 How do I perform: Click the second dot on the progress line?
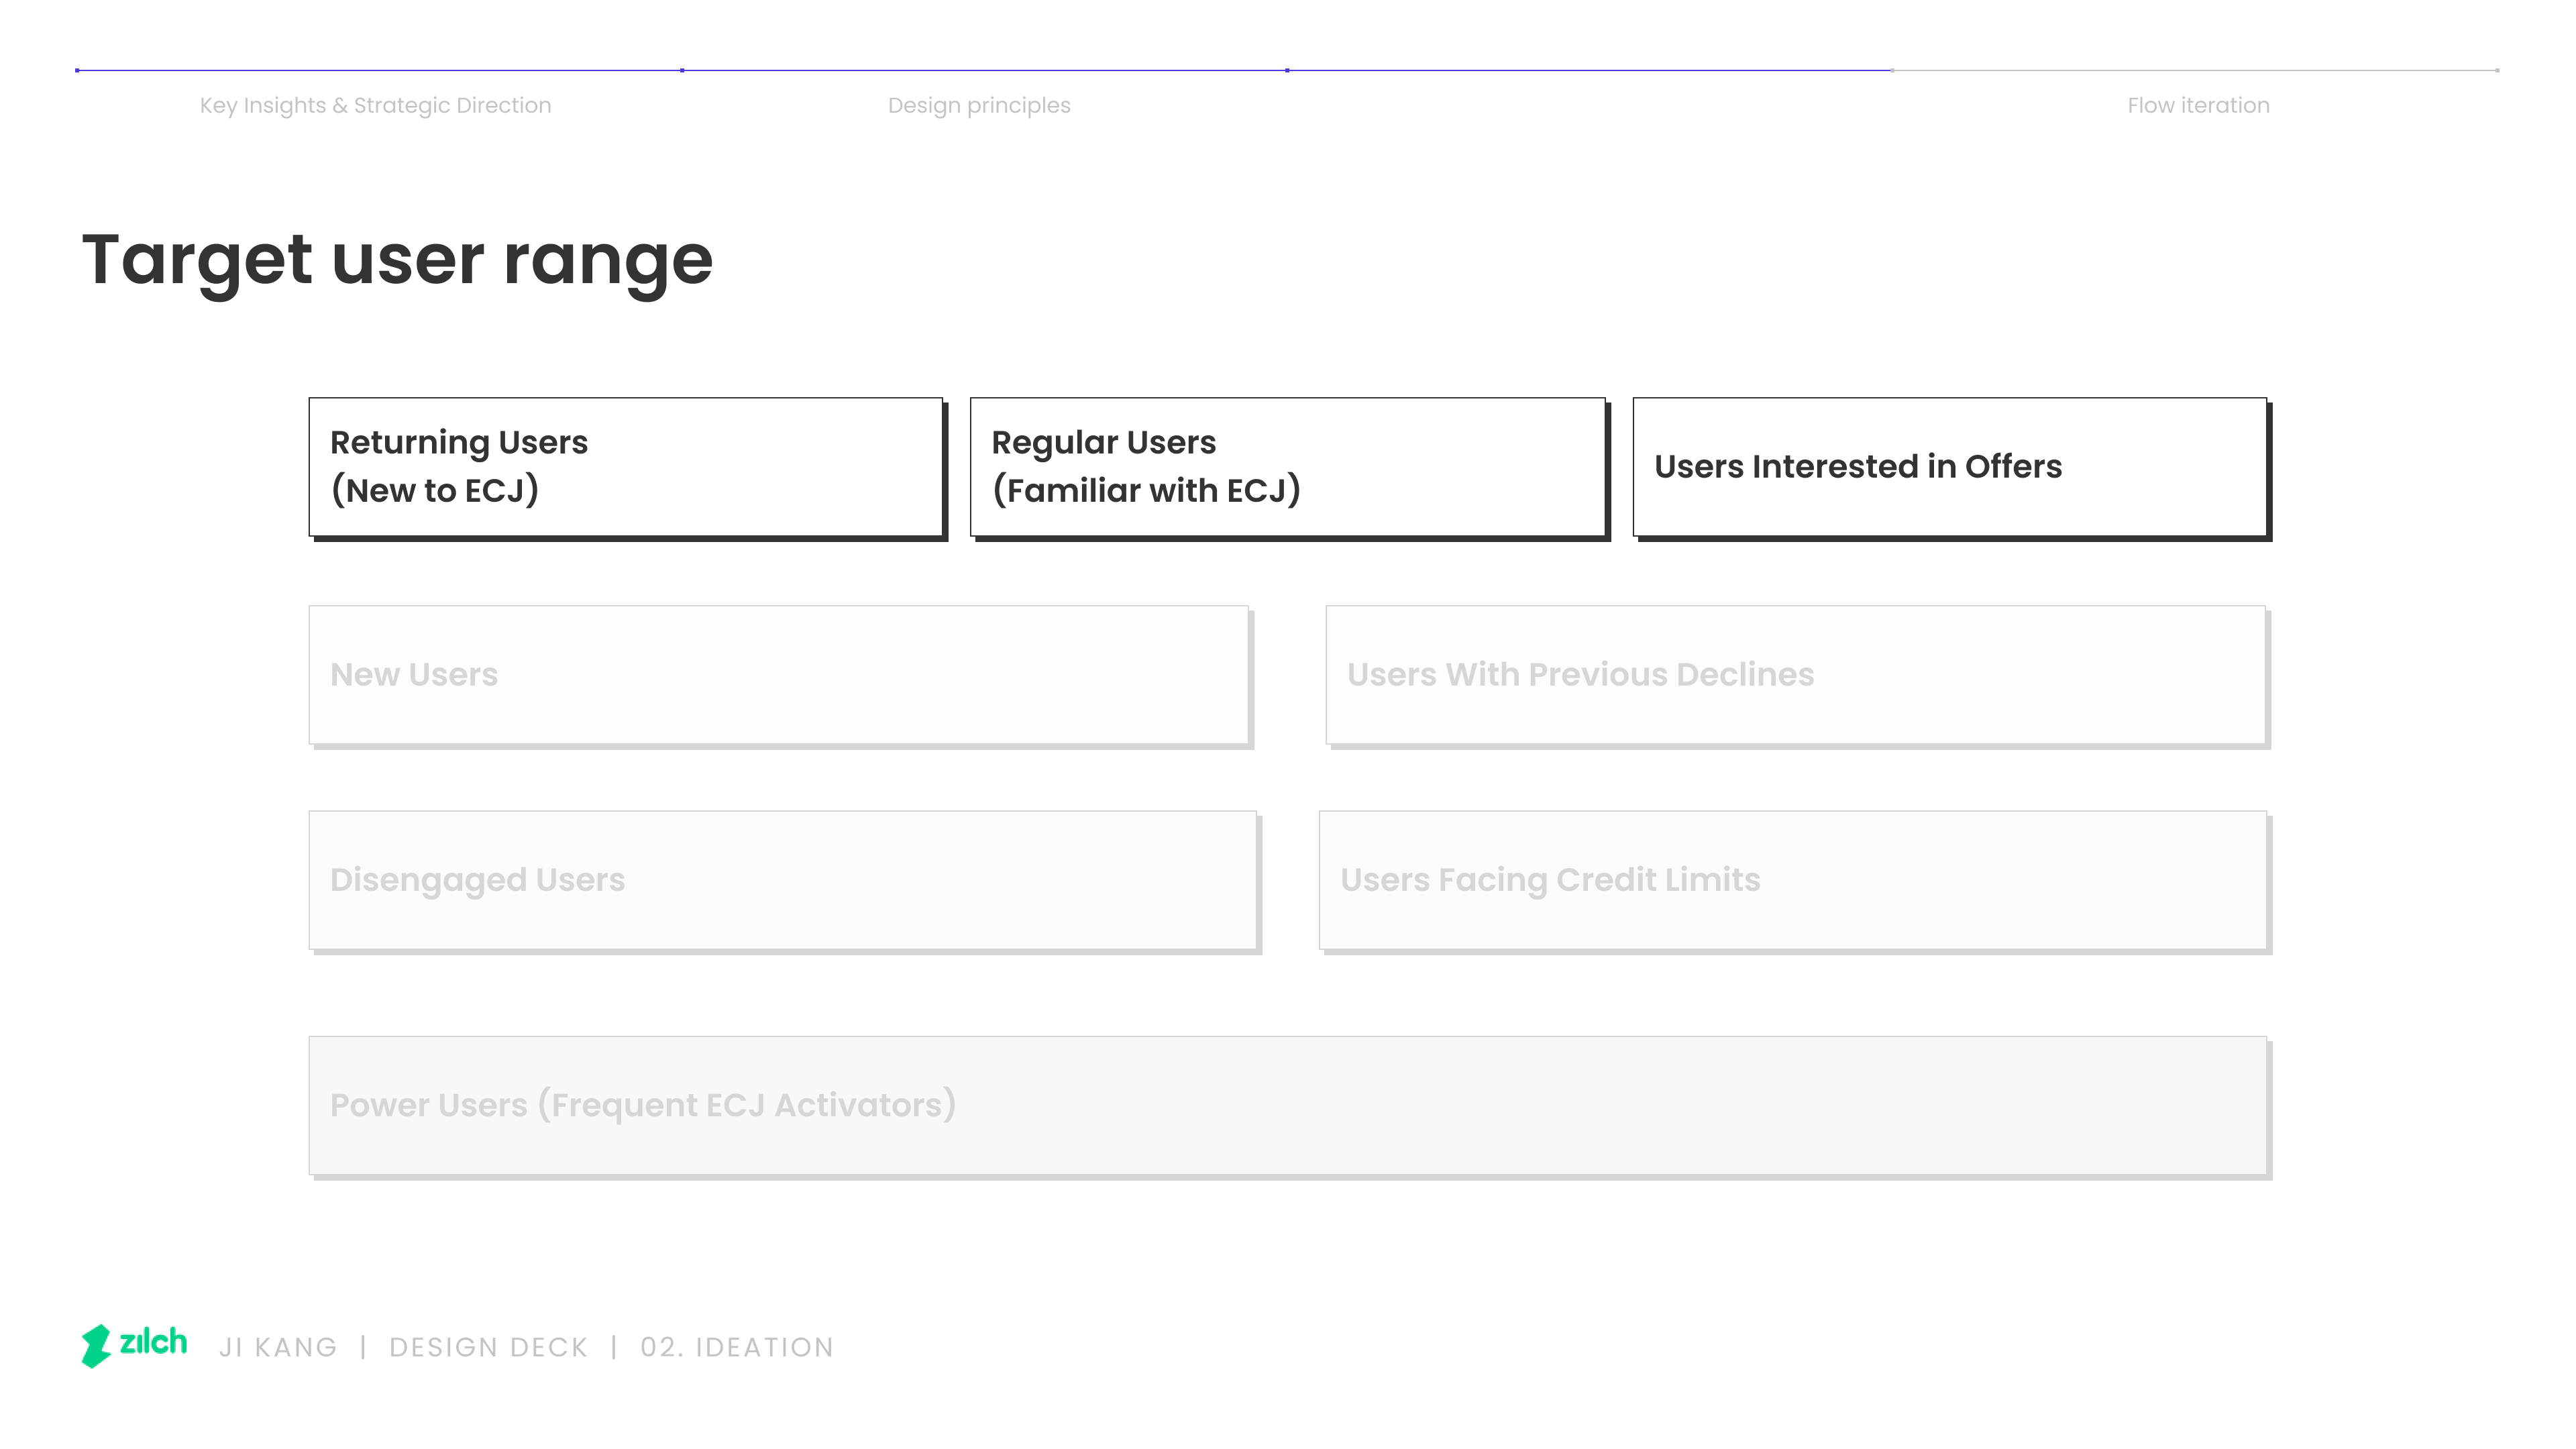click(x=682, y=70)
